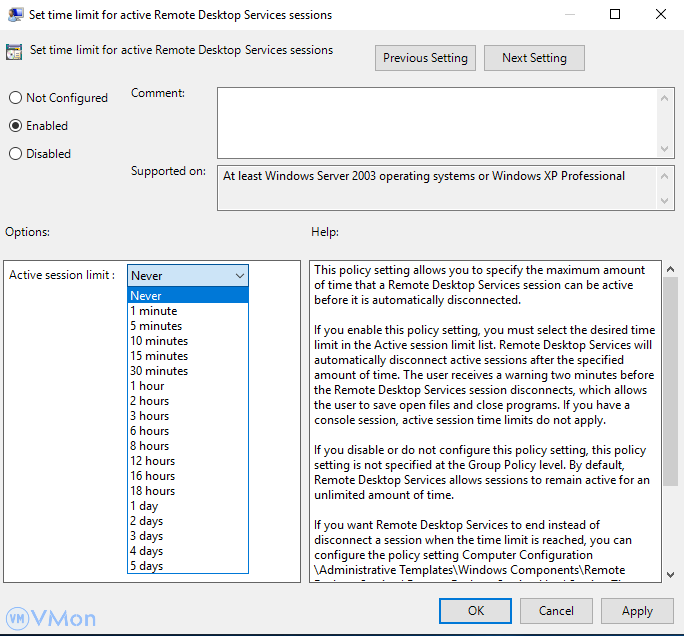Viewport: 684px width, 636px height.
Task: Choose the 12 hours list entry
Action: coord(152,461)
